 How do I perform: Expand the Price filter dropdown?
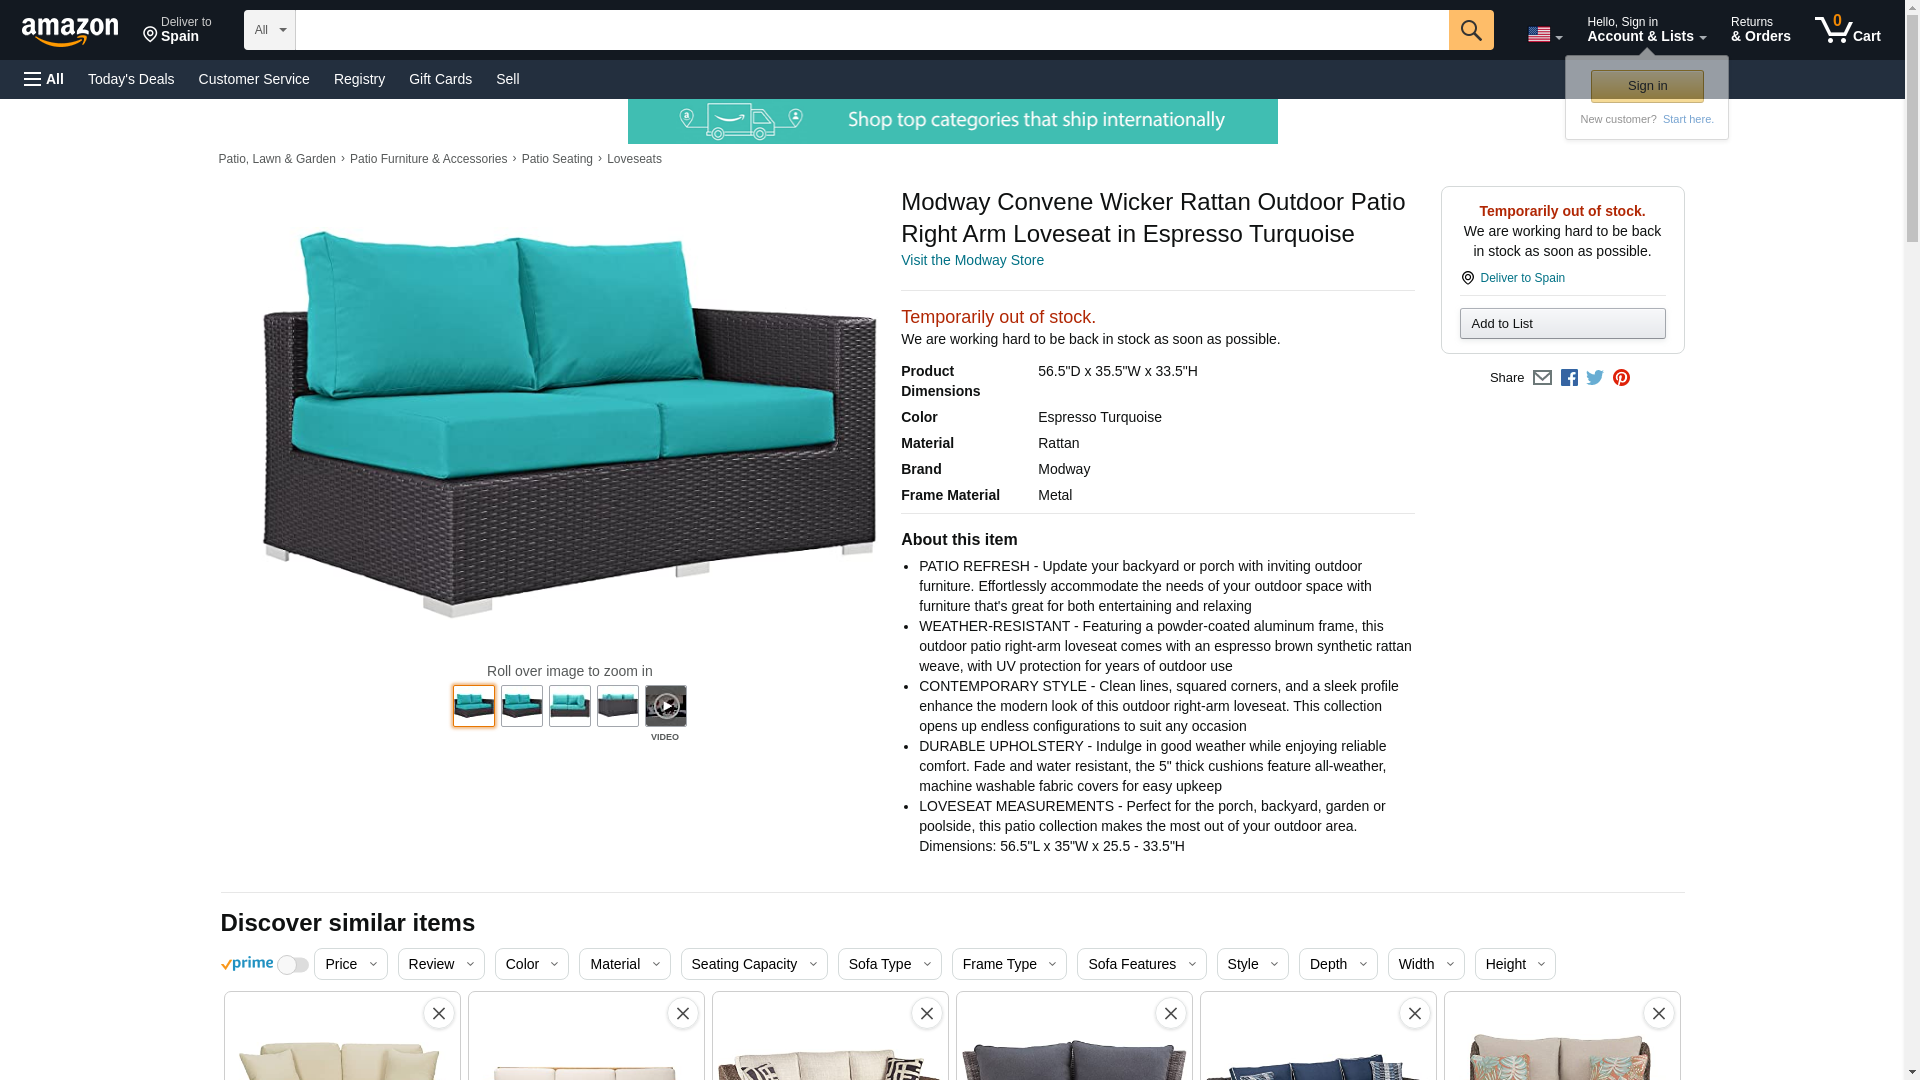350,964
